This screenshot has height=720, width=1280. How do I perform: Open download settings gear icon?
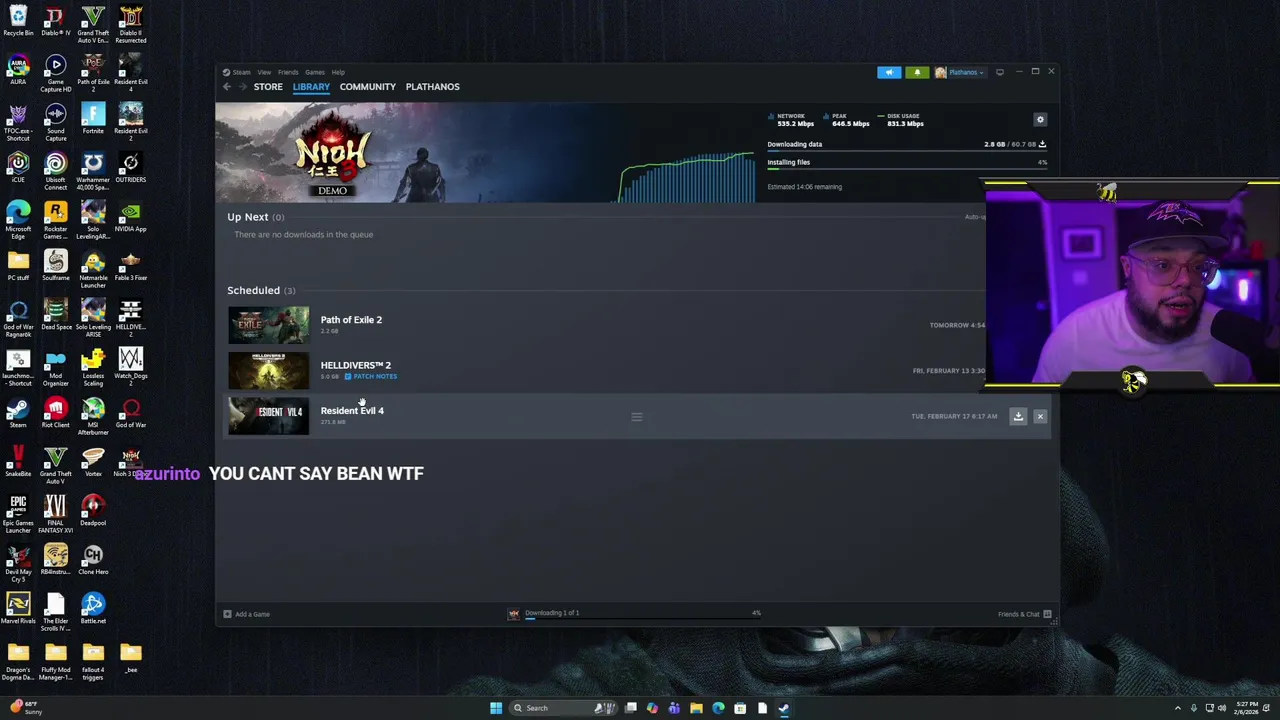click(1040, 120)
